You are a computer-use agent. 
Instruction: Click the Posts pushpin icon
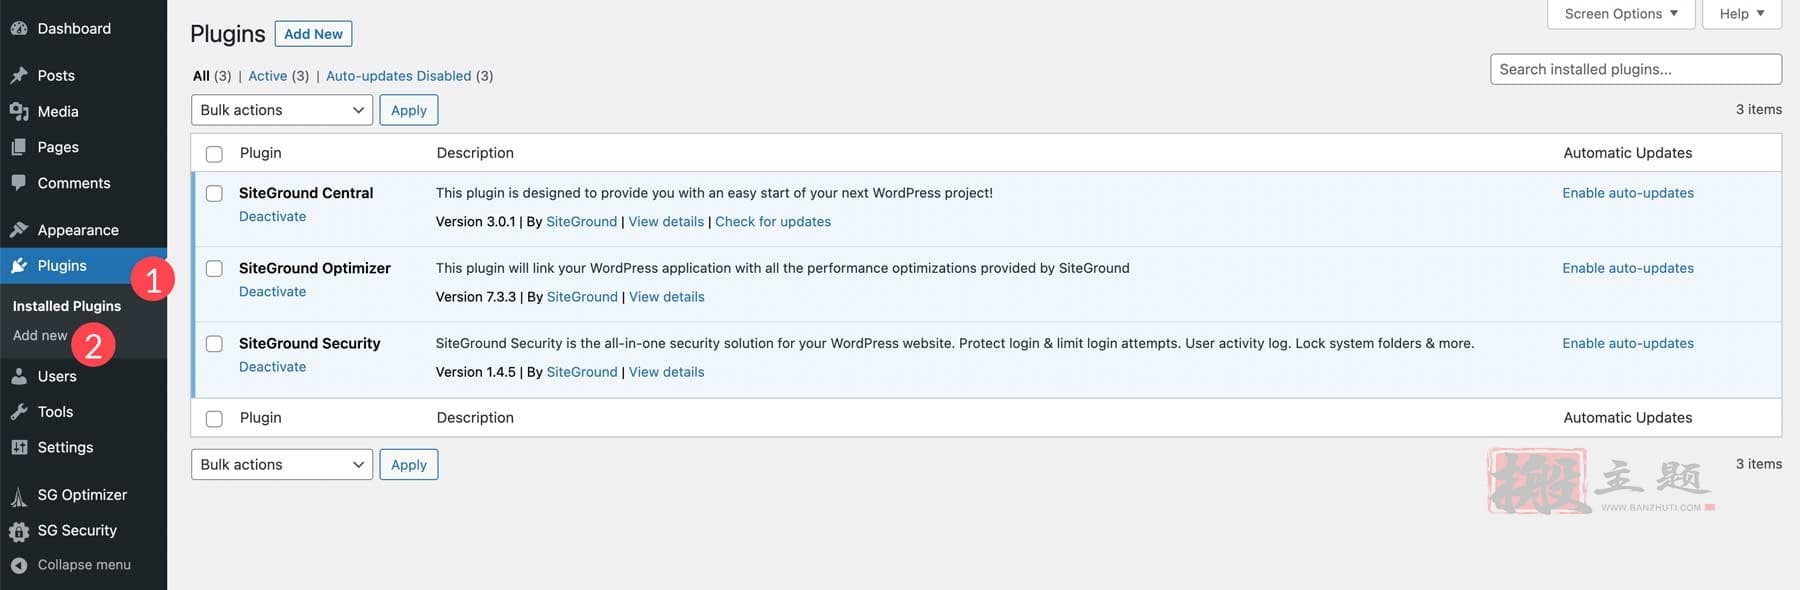(x=19, y=75)
